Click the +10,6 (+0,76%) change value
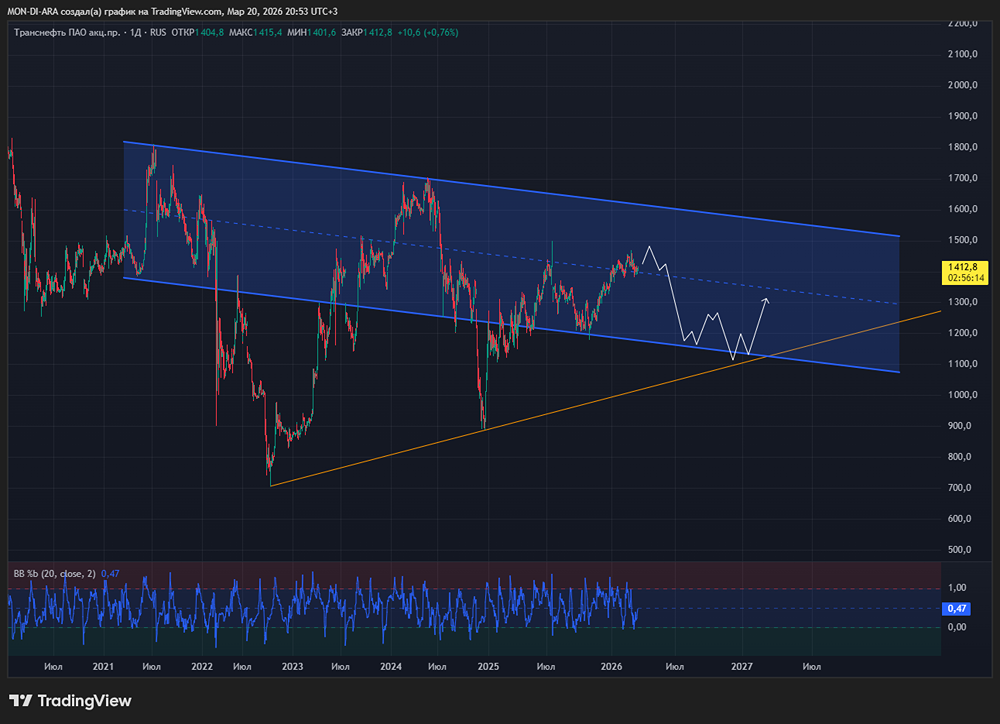Screen dimensions: 1000x724 point(427,33)
